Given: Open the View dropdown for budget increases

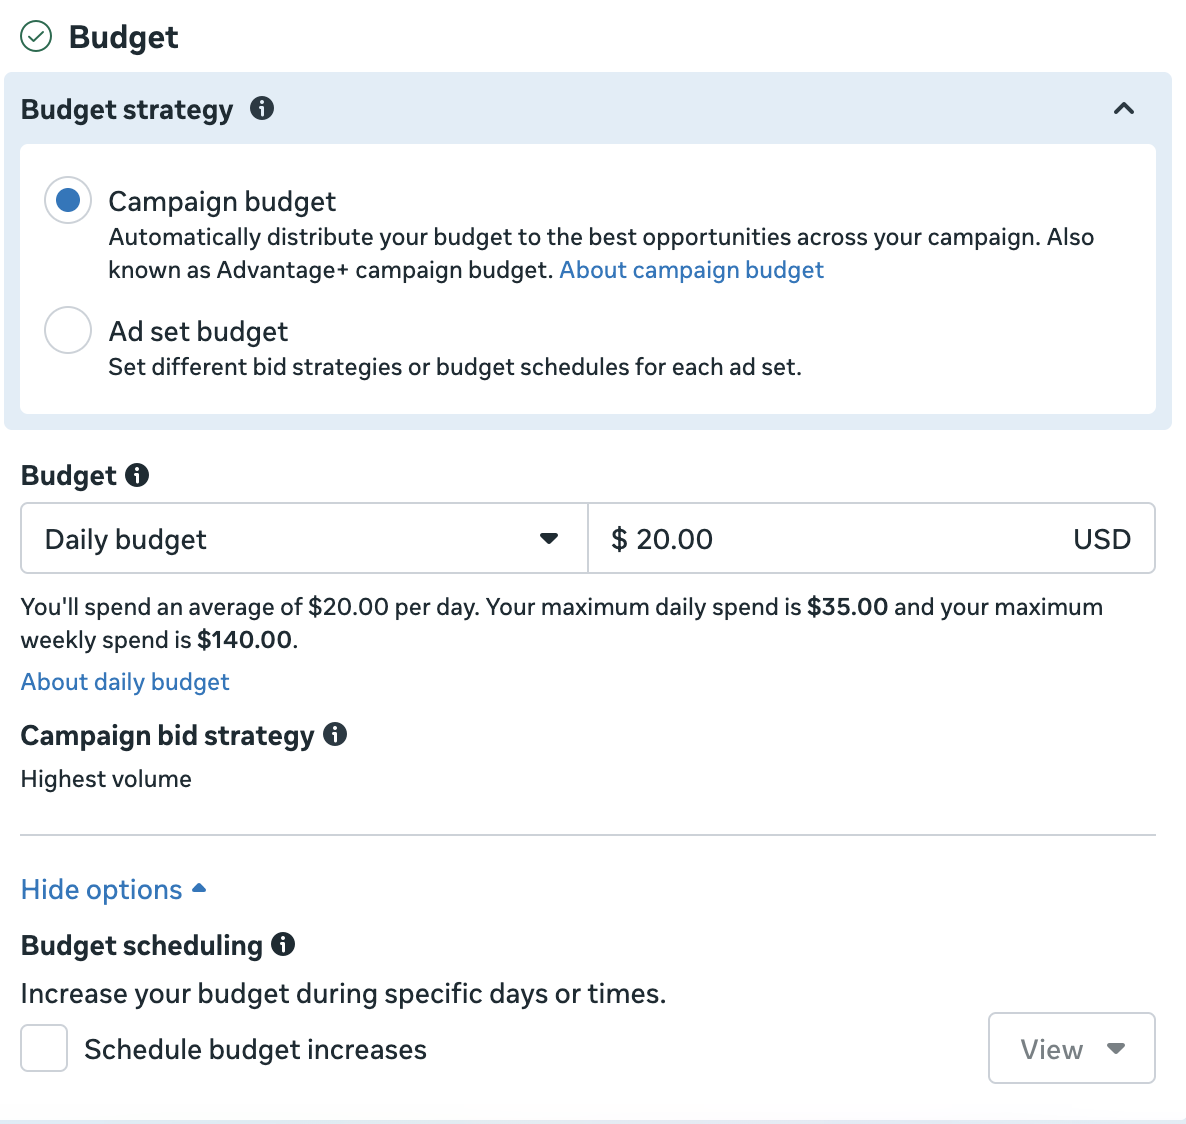Looking at the screenshot, I should click(x=1071, y=1049).
